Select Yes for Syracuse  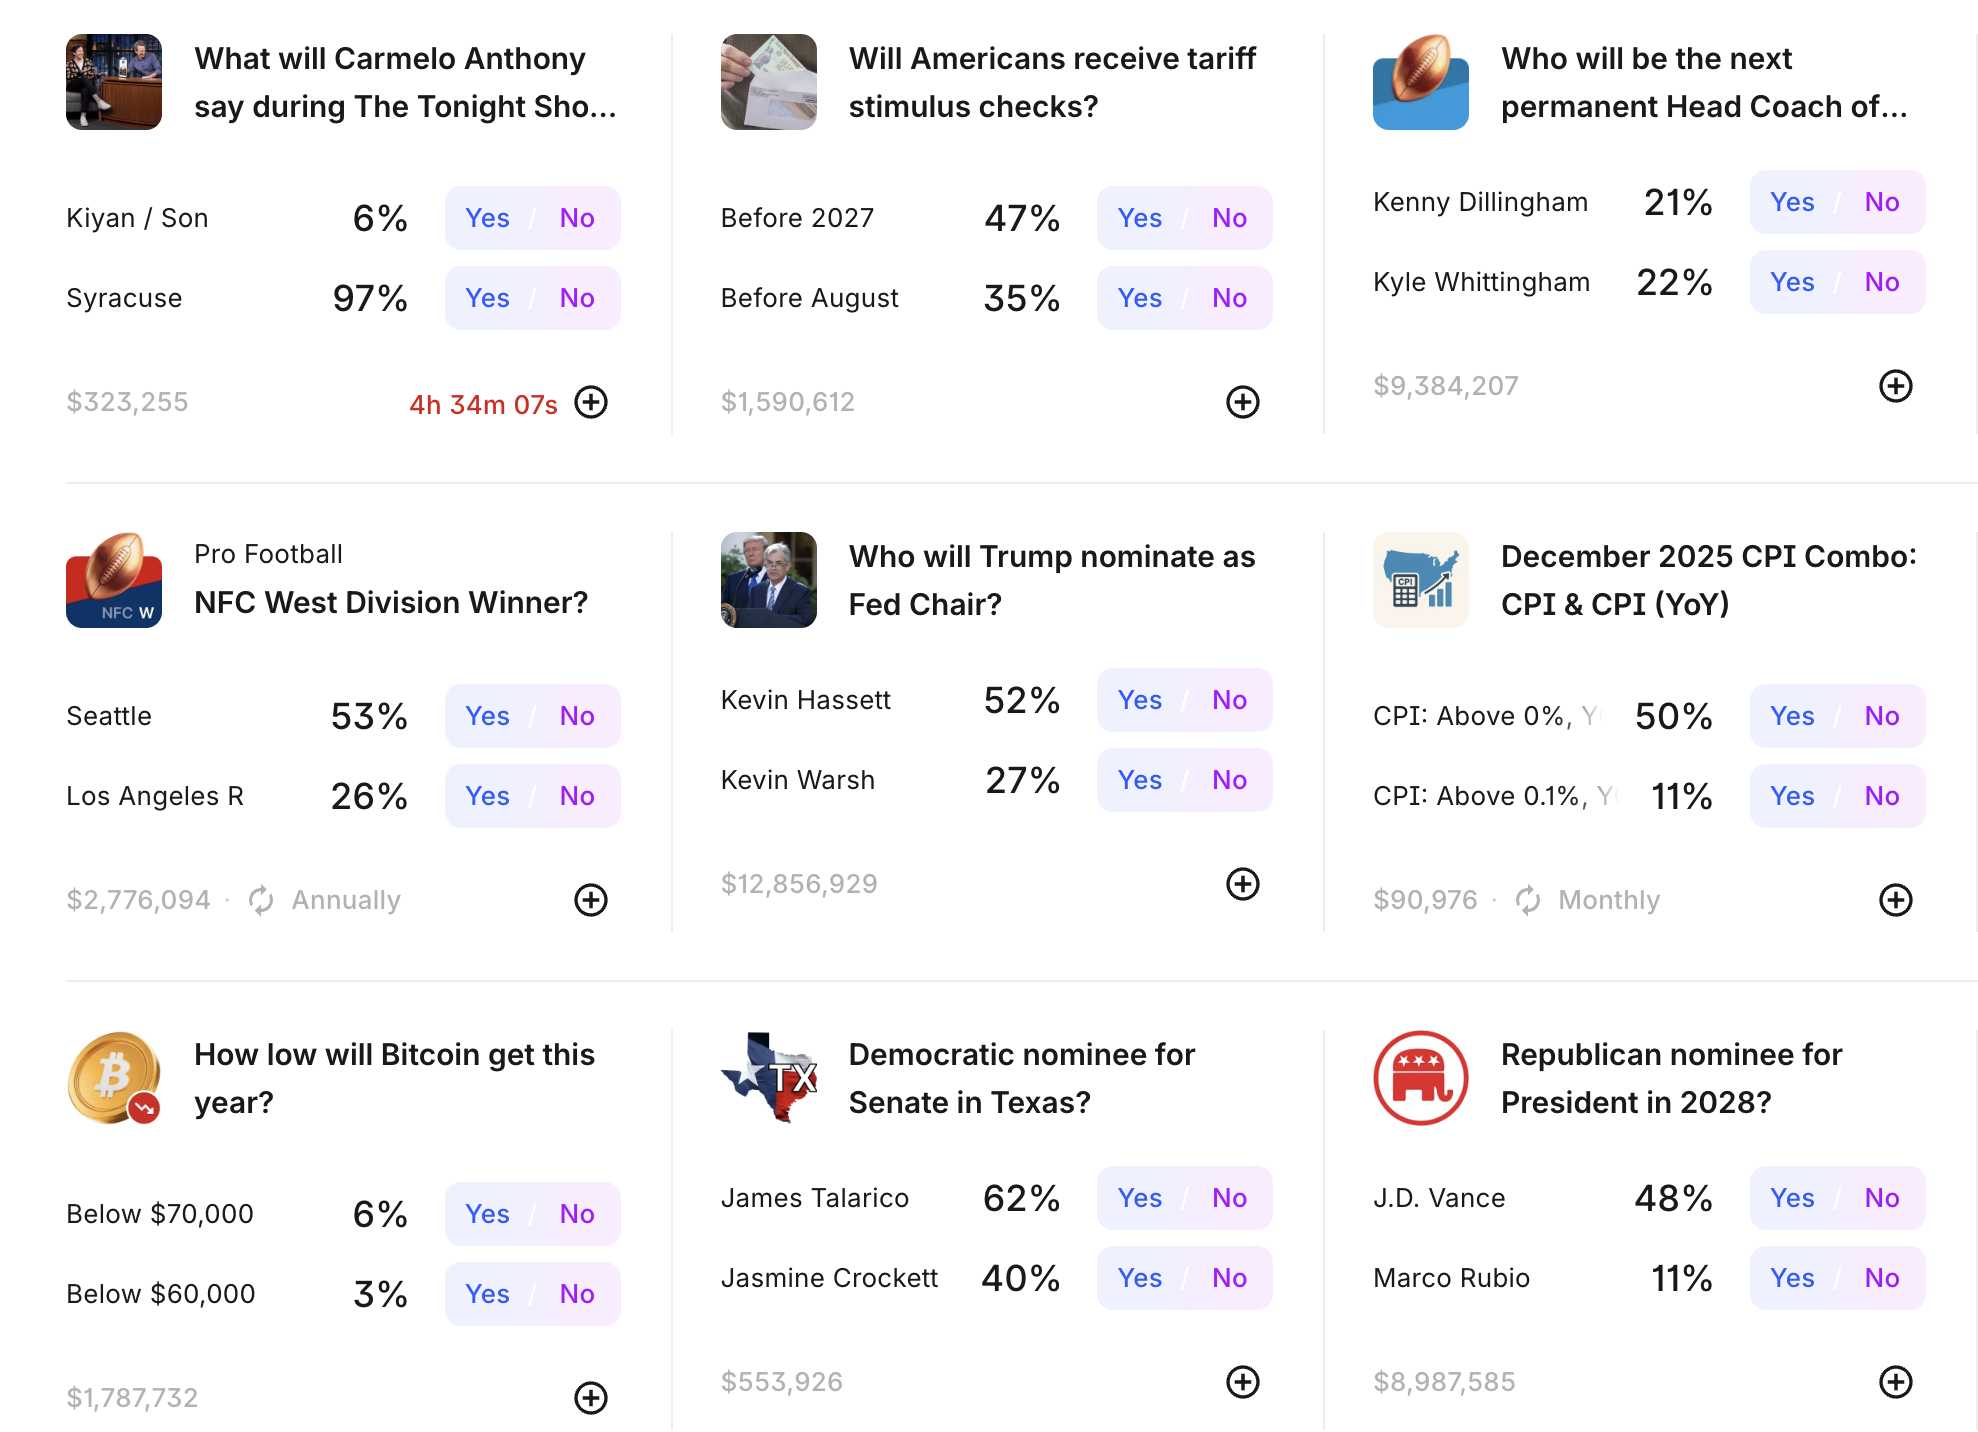tap(487, 298)
